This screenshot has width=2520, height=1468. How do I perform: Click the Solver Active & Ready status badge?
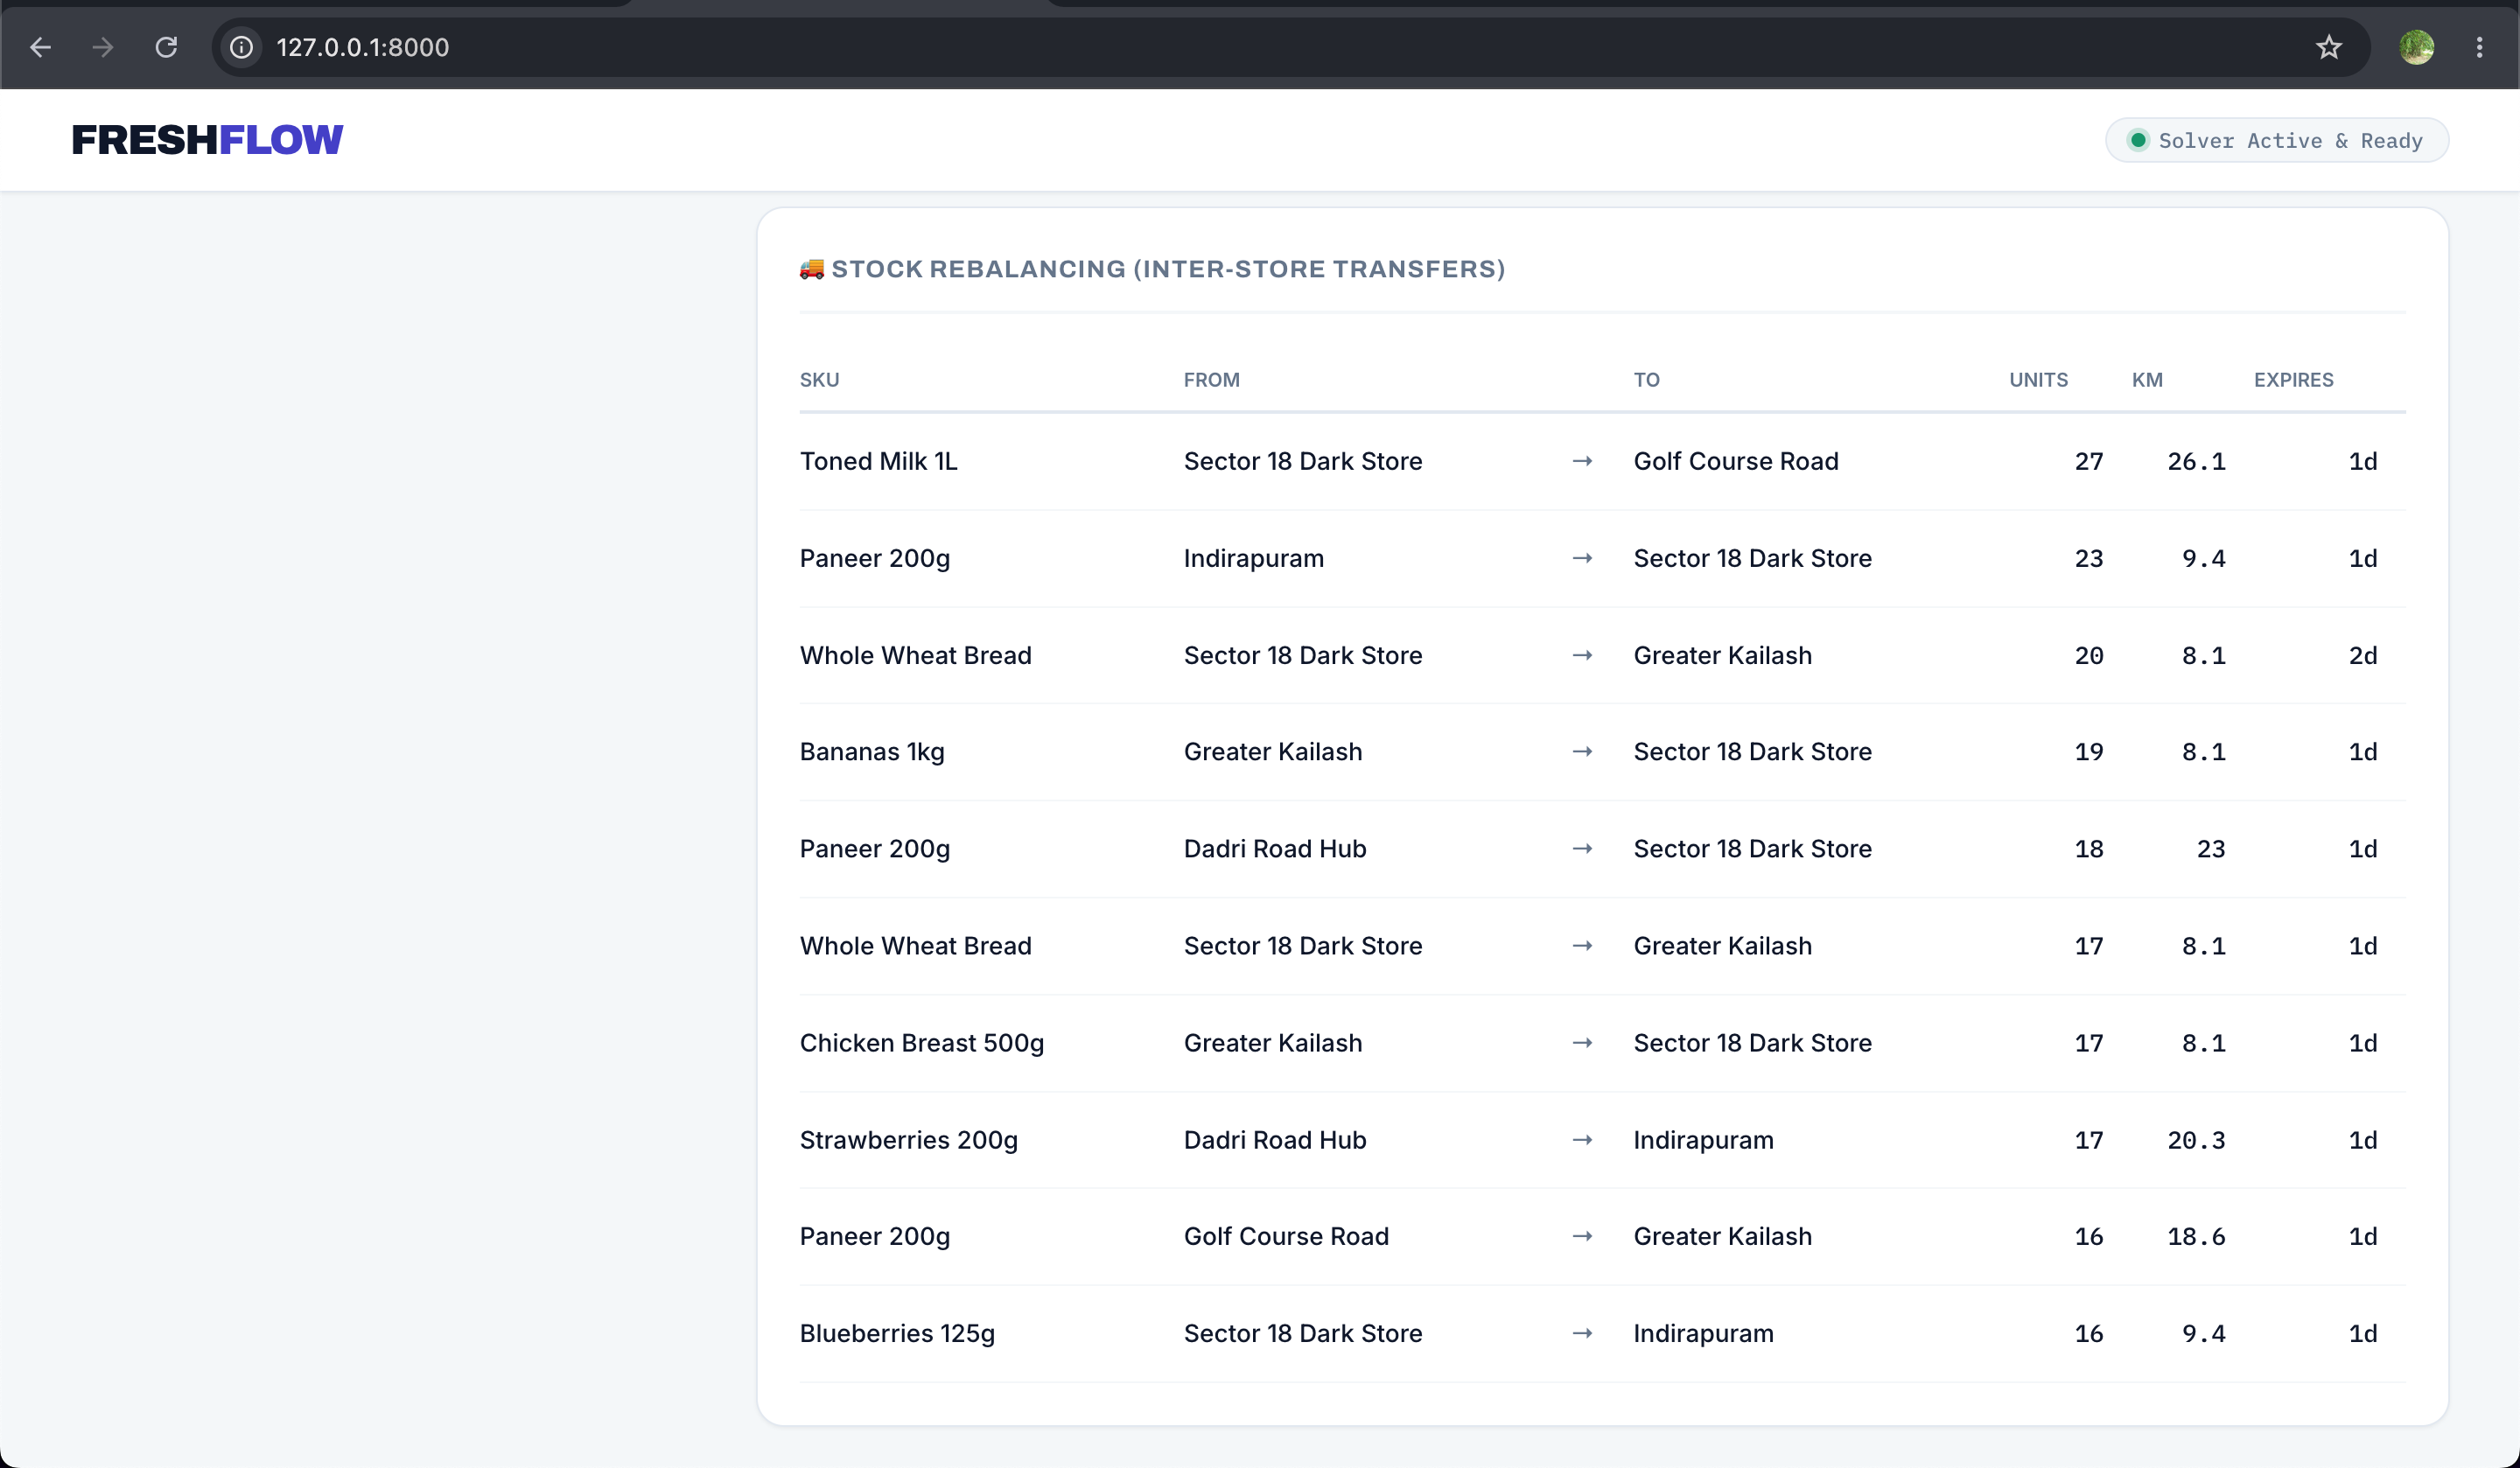coord(2276,140)
